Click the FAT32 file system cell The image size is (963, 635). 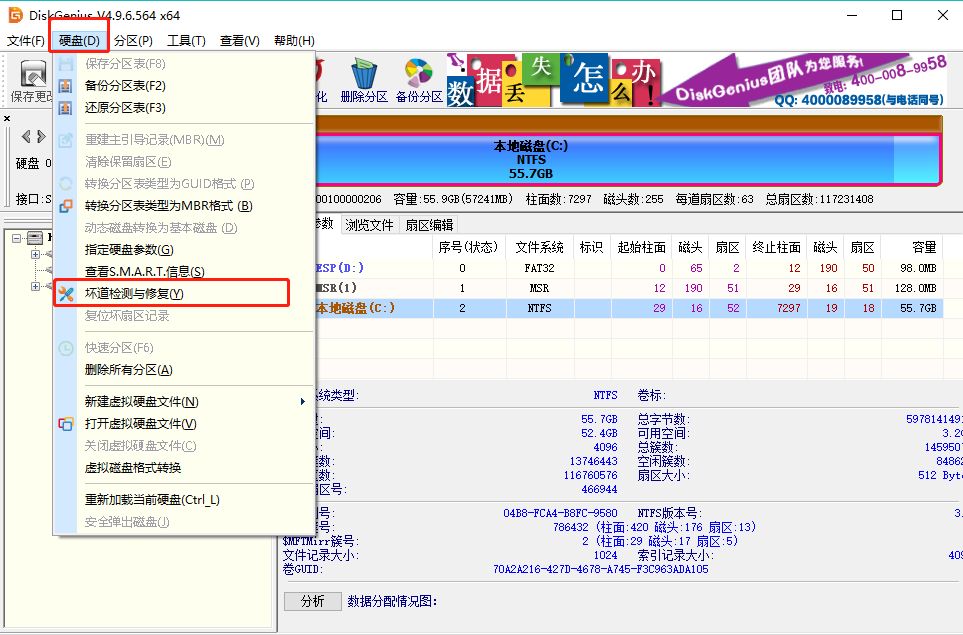[x=540, y=268]
